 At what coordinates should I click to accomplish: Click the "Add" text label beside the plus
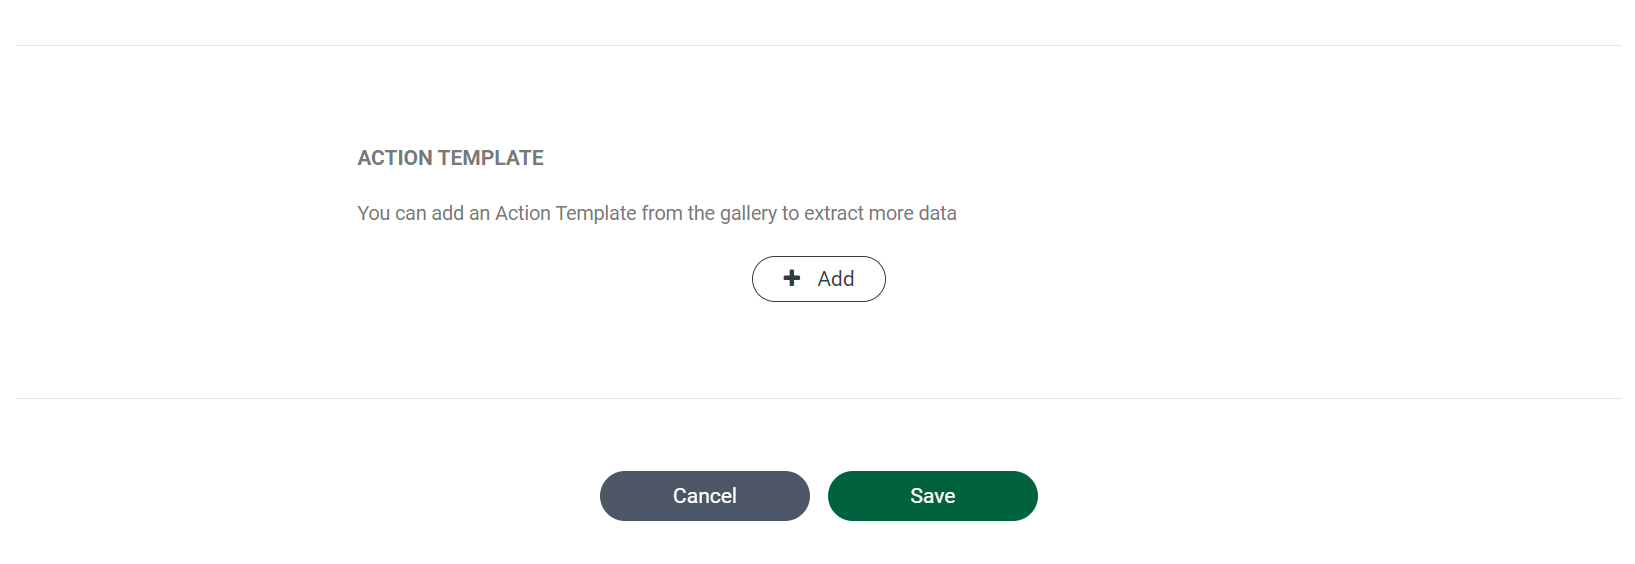(836, 279)
